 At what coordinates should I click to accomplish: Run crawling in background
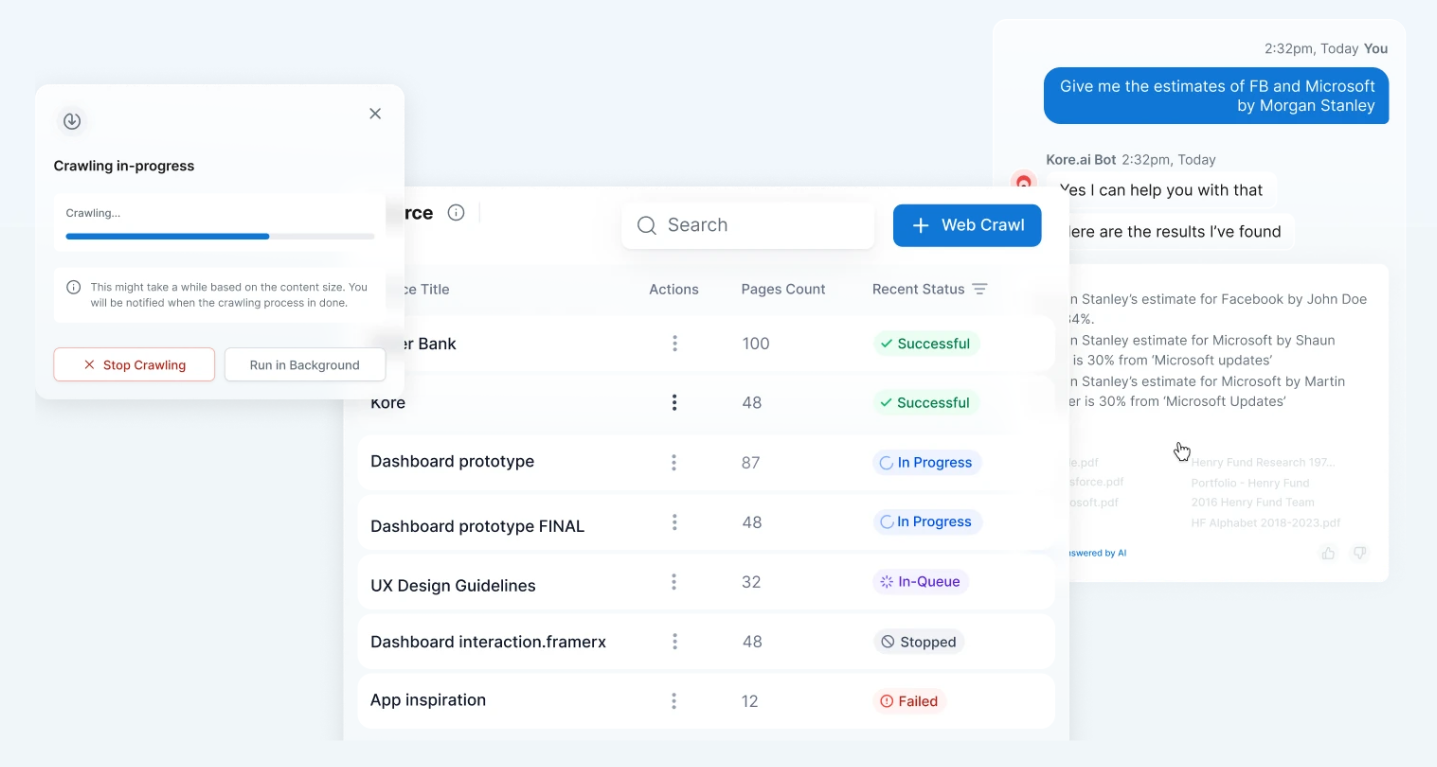304,365
